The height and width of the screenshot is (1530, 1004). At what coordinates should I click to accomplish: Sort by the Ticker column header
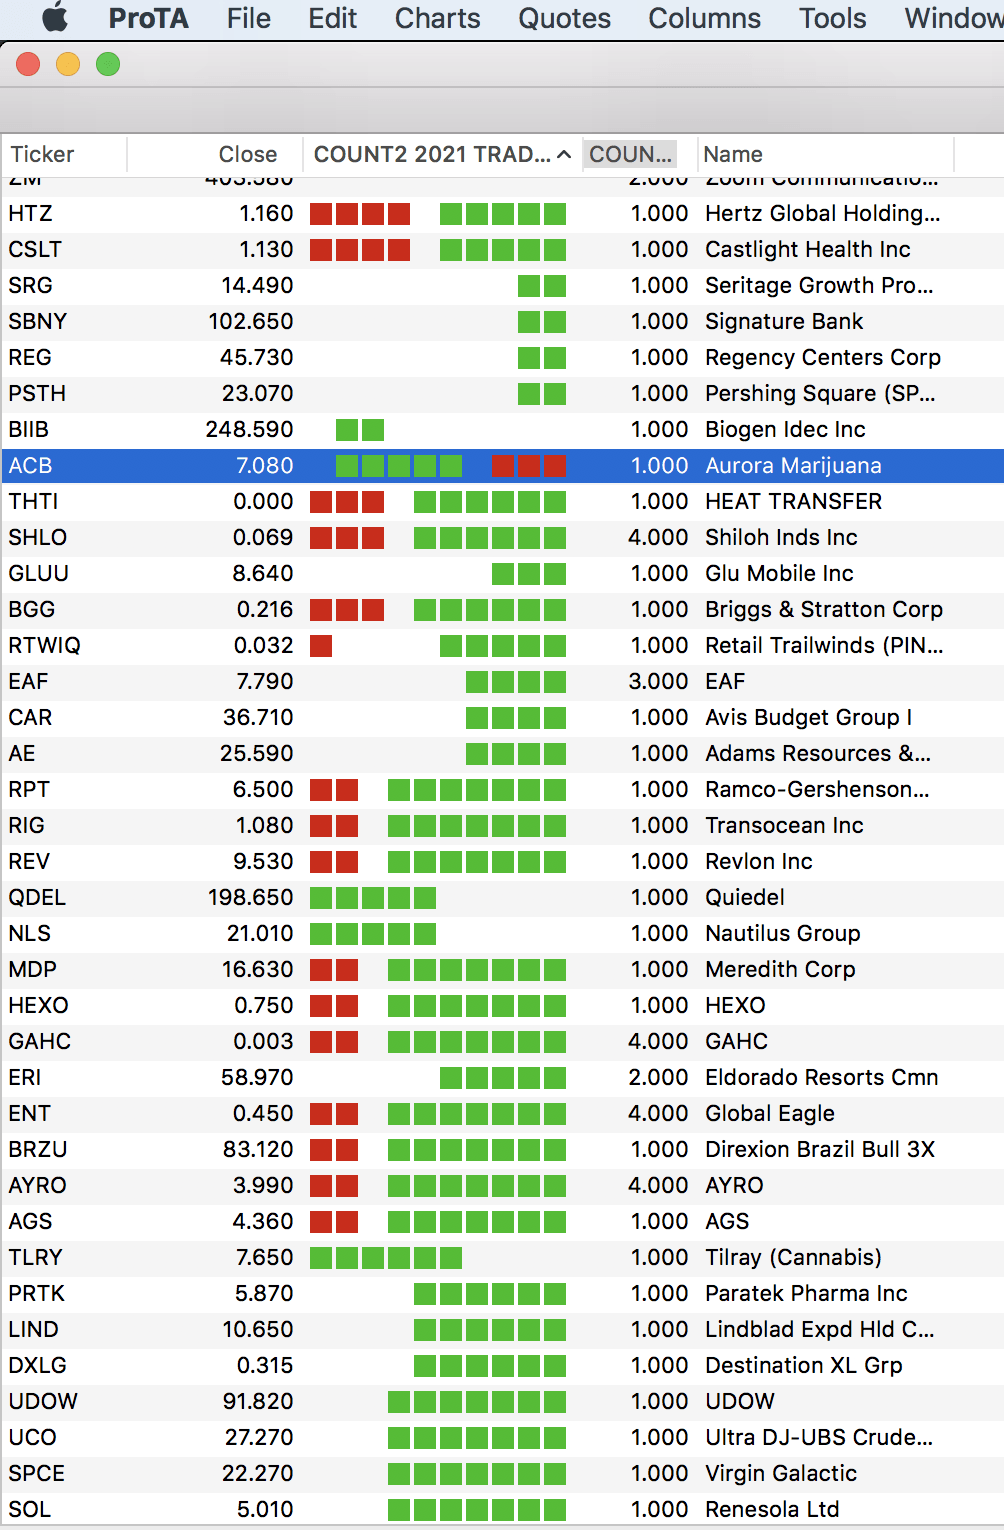(x=42, y=154)
